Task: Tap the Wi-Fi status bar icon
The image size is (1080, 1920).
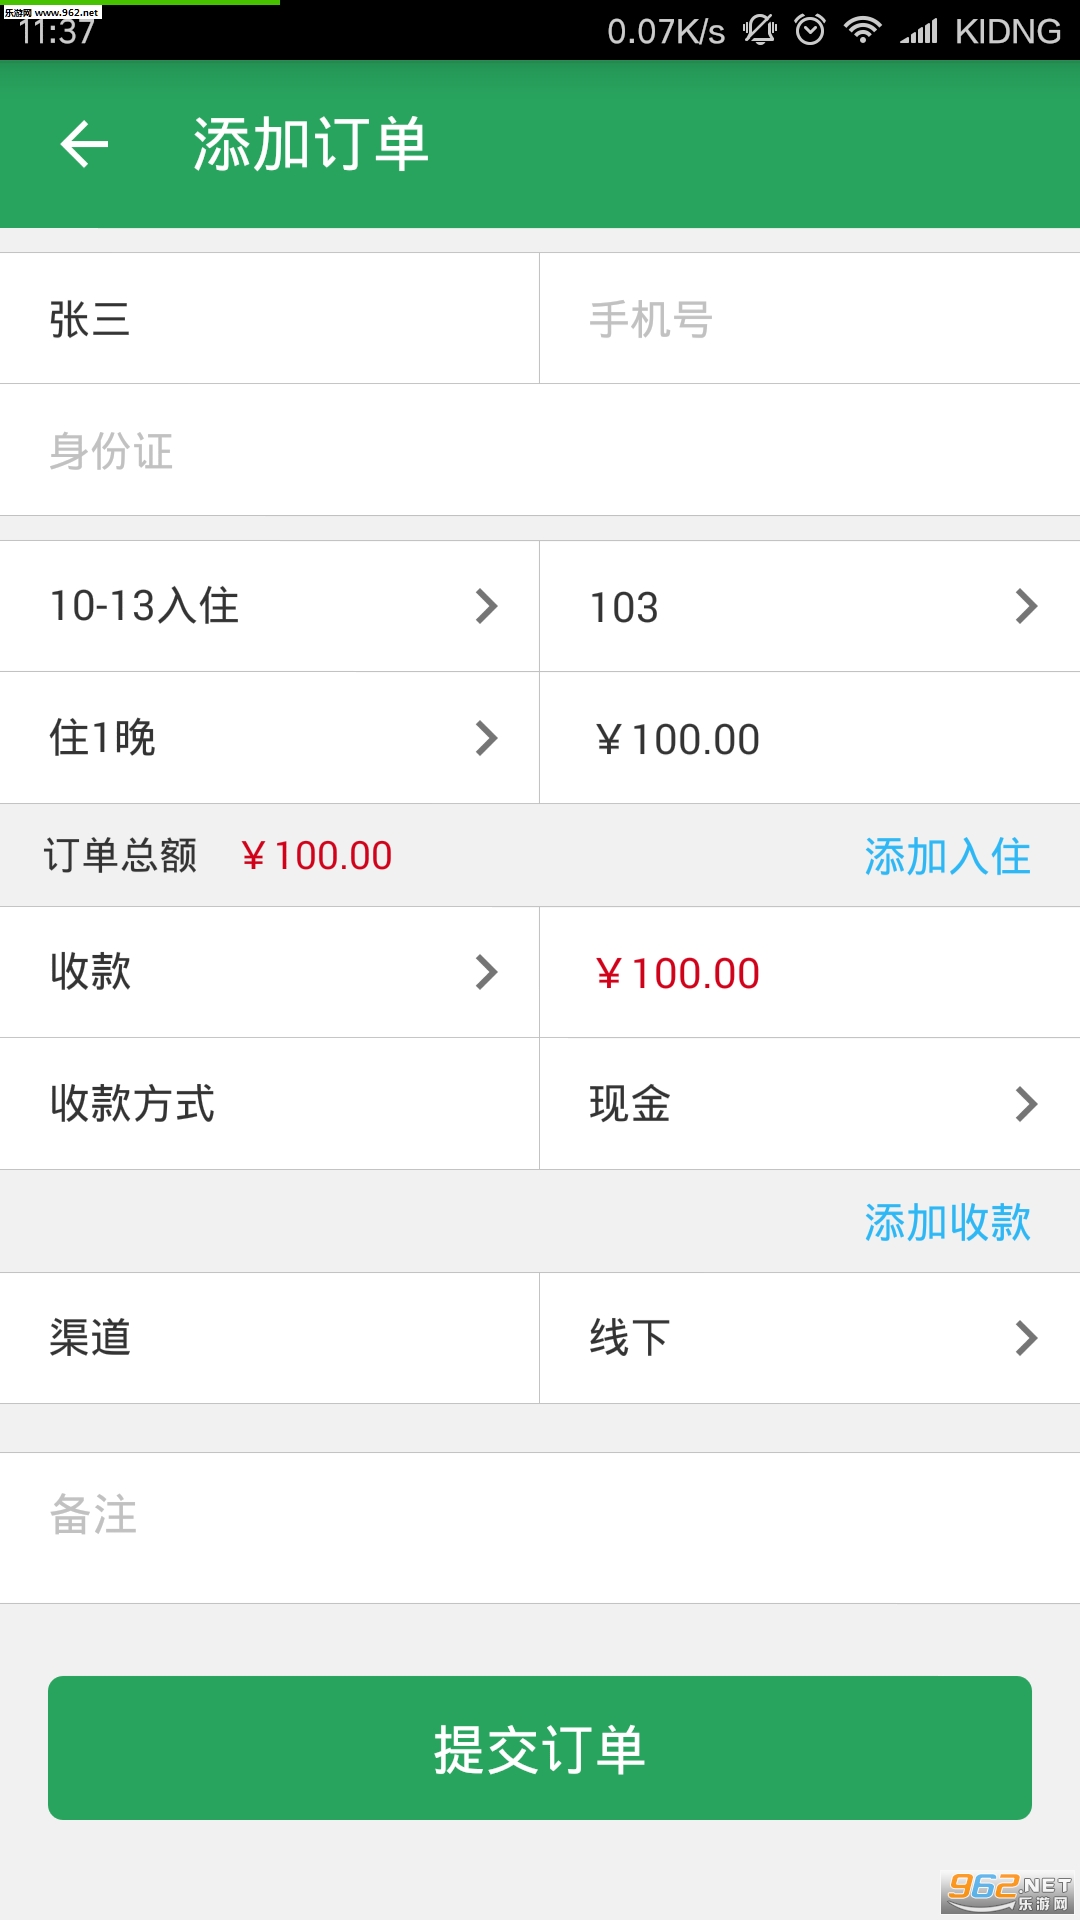Action: pyautogui.click(x=862, y=30)
